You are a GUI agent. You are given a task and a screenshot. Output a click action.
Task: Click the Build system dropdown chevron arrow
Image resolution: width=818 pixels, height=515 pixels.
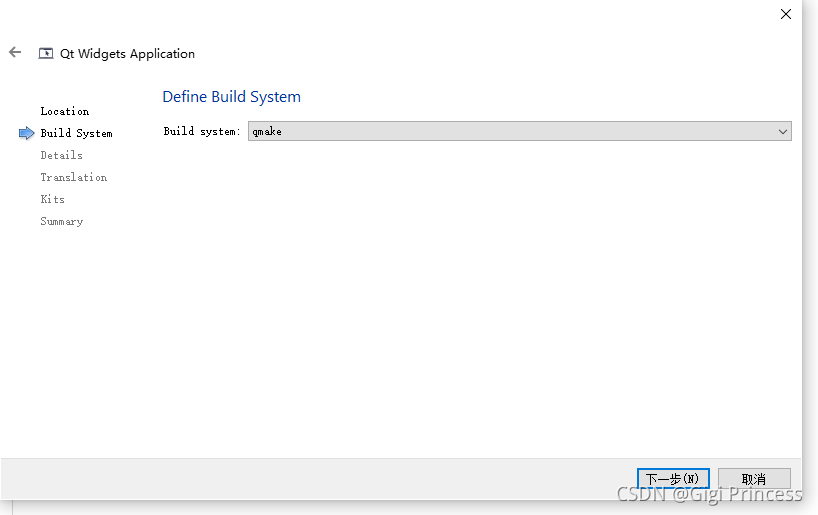(783, 131)
